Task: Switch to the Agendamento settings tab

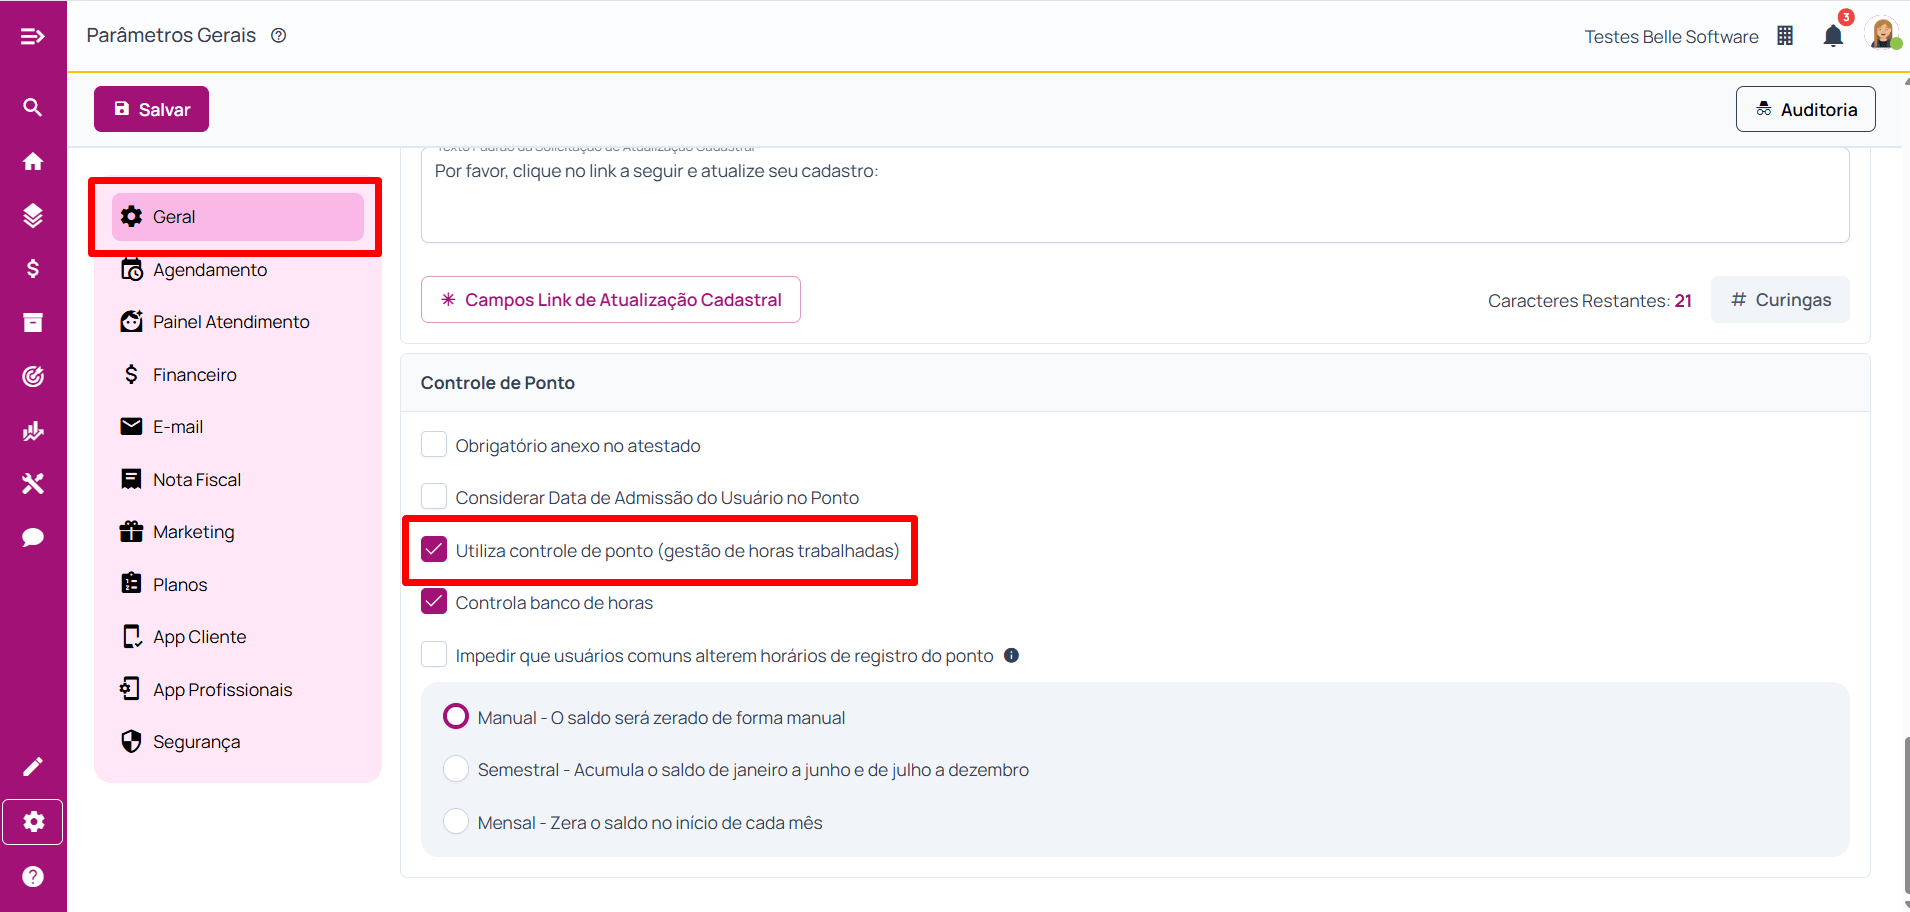Action: point(210,270)
